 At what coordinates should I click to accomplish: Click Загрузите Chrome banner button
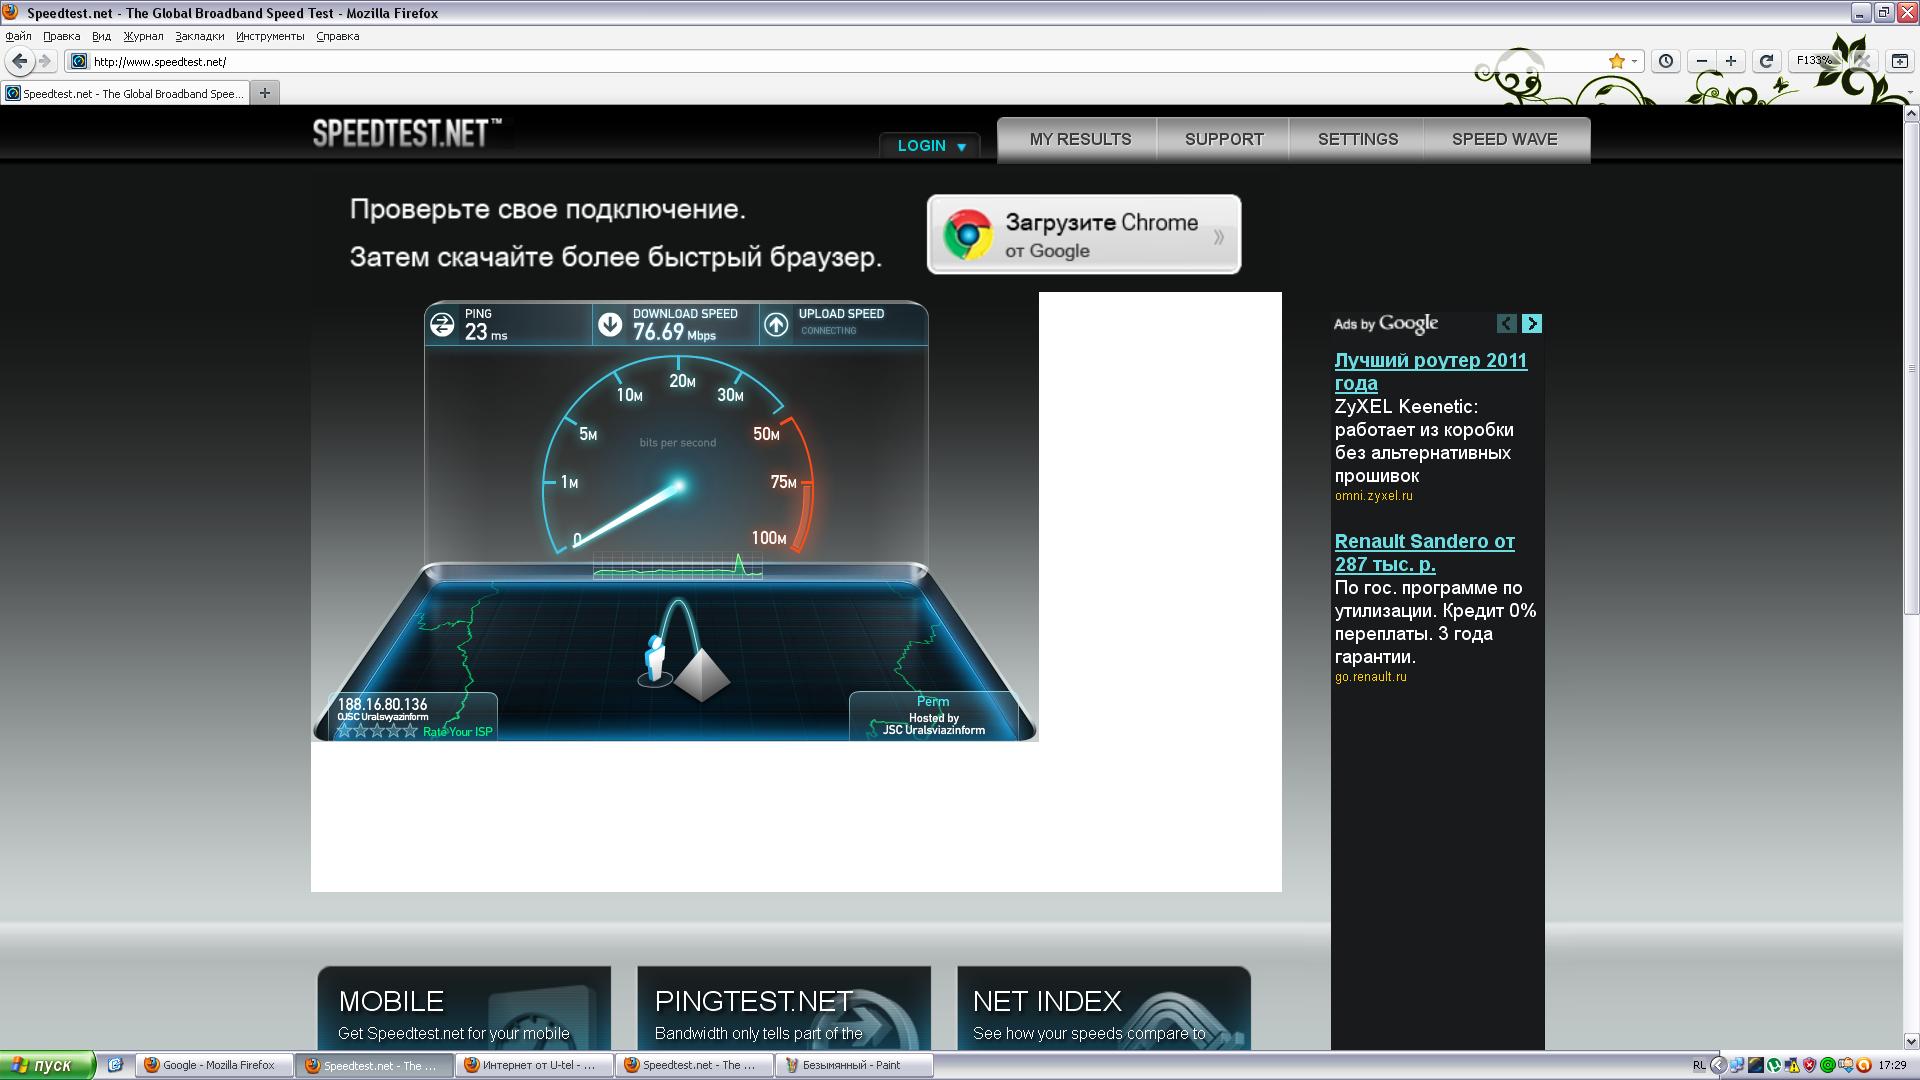coord(1084,235)
